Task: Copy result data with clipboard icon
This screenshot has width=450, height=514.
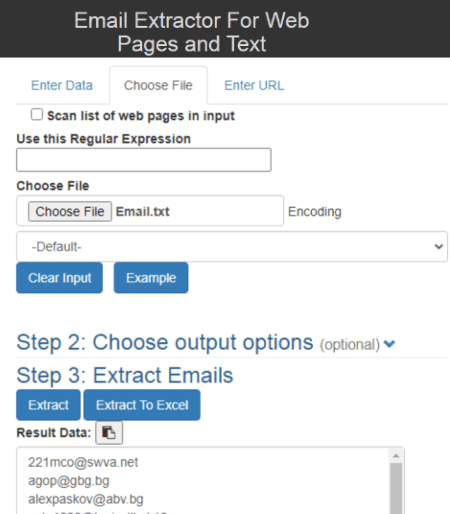Action: tap(109, 433)
